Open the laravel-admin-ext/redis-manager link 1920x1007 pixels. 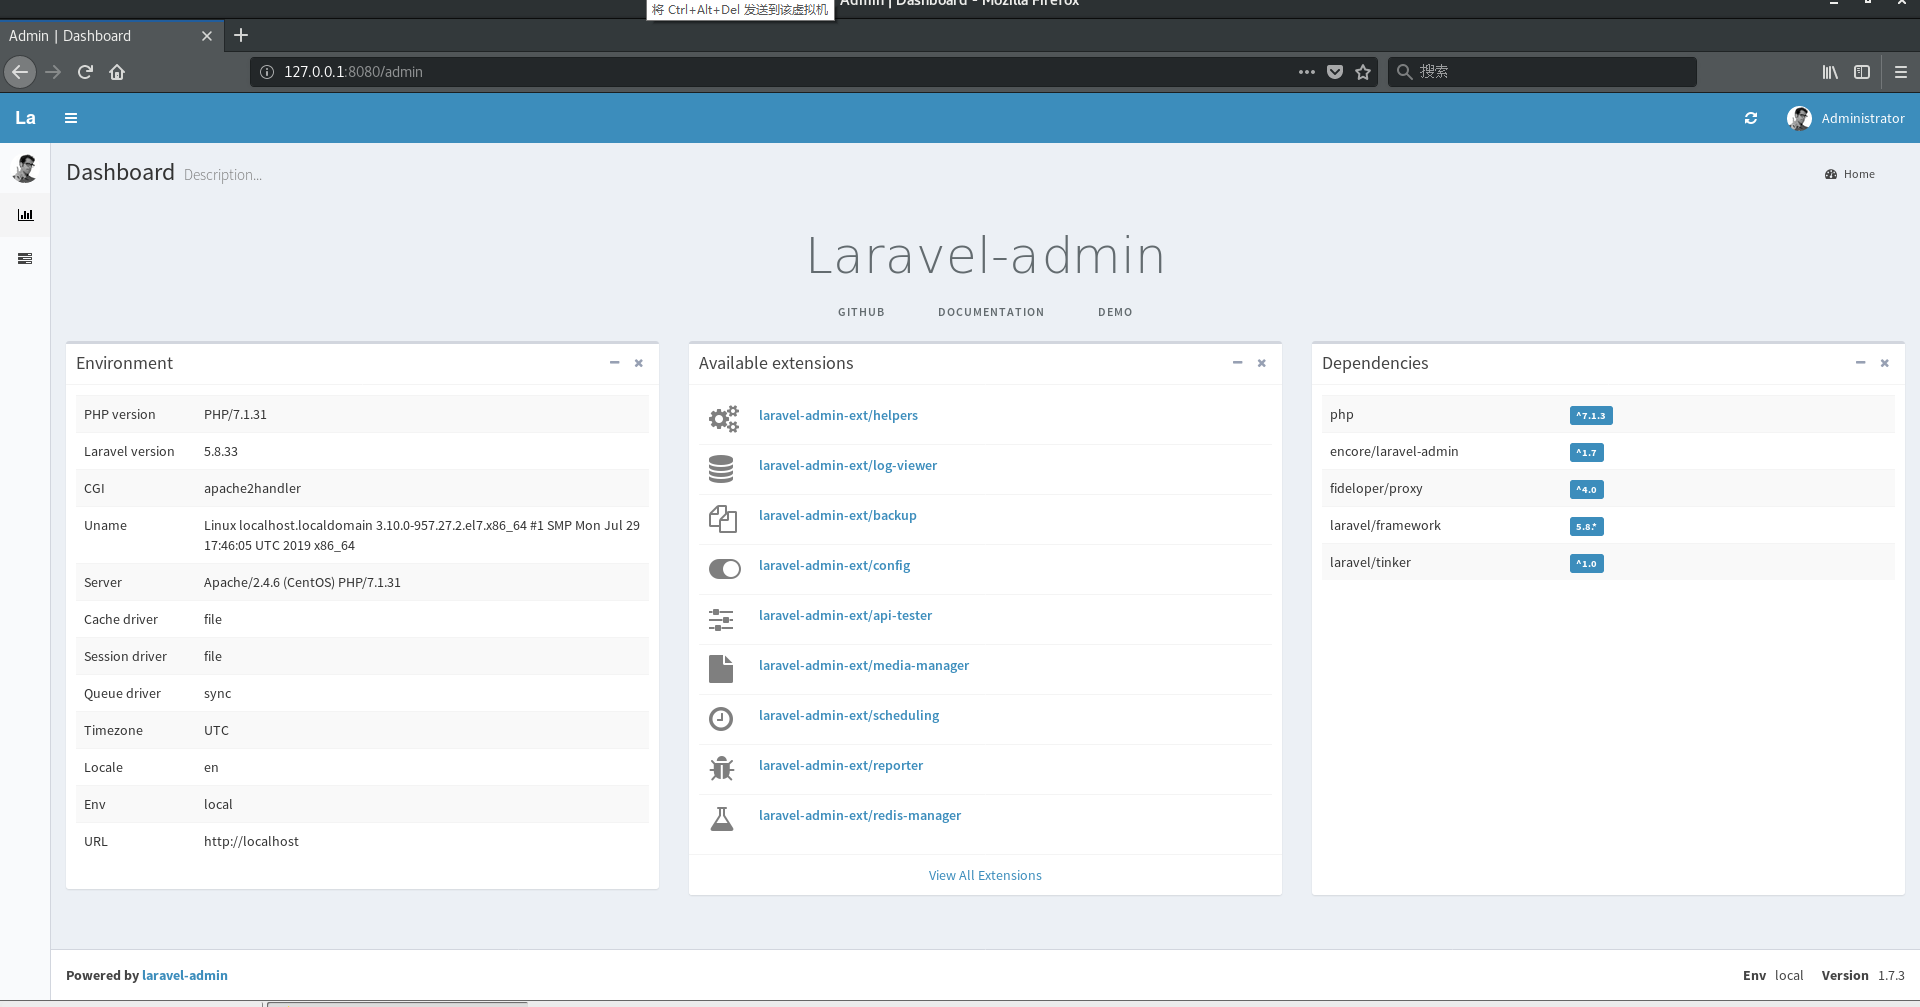point(860,816)
